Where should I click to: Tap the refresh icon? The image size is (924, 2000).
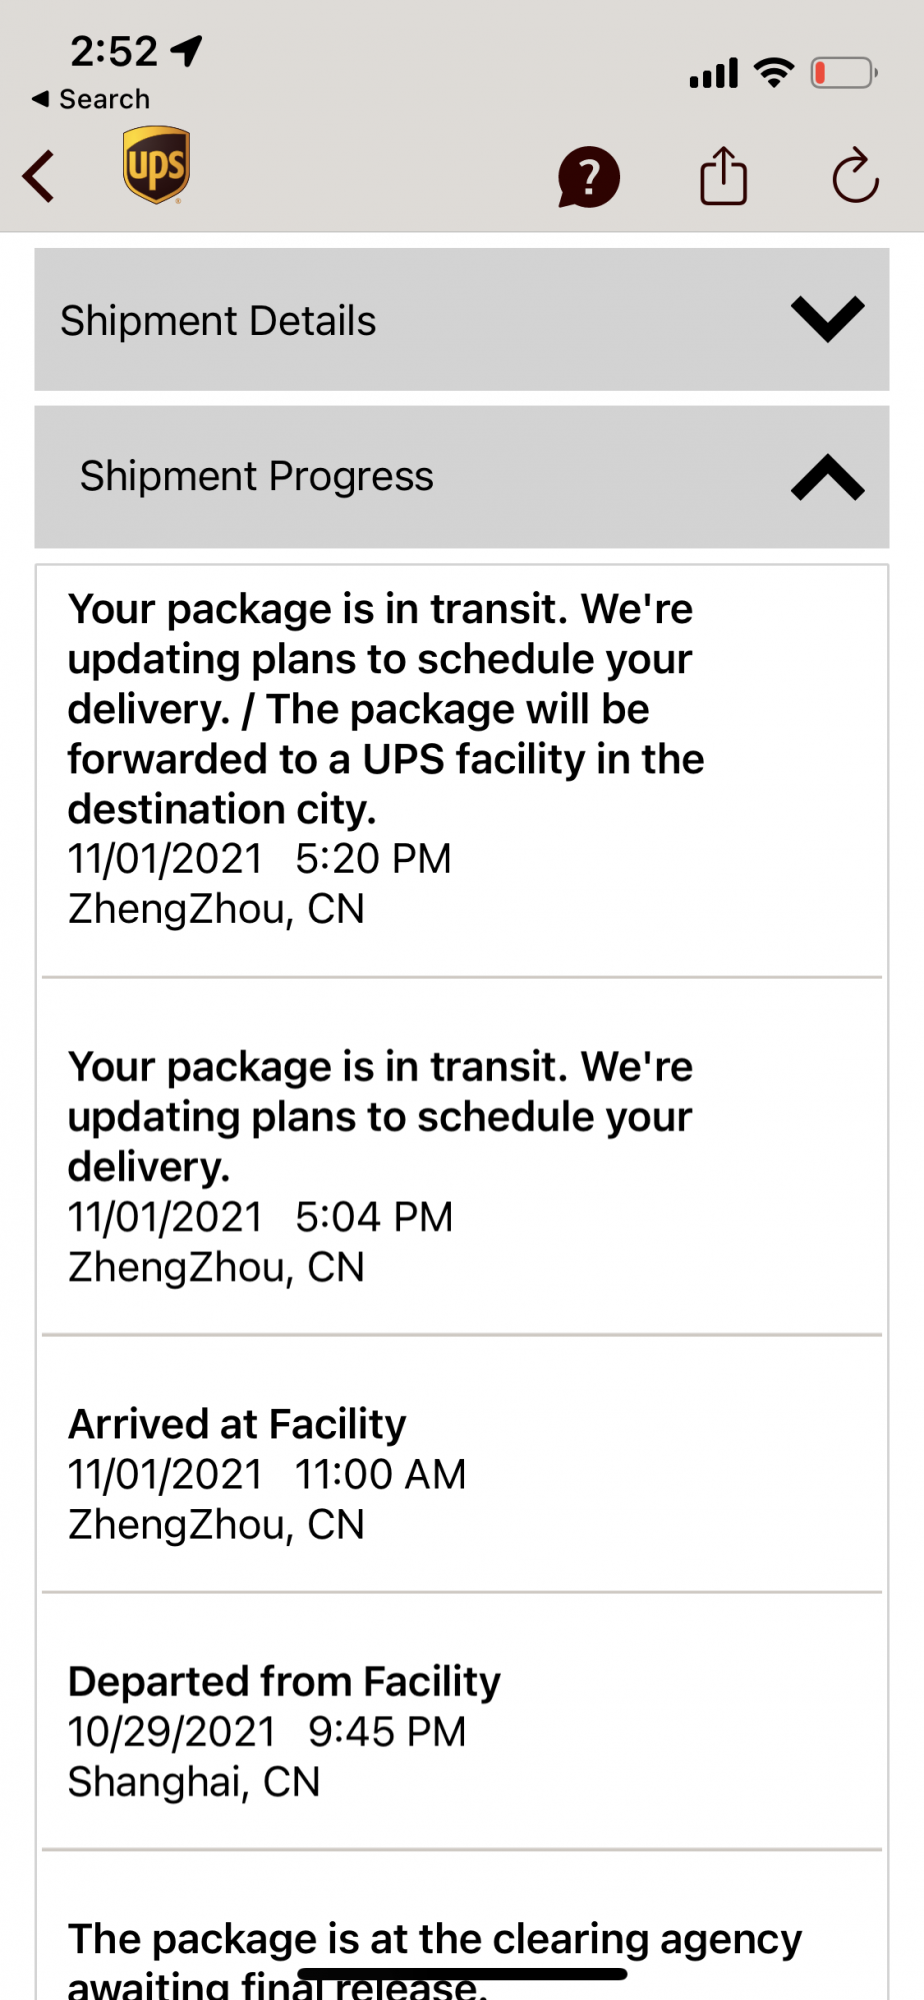pos(855,177)
